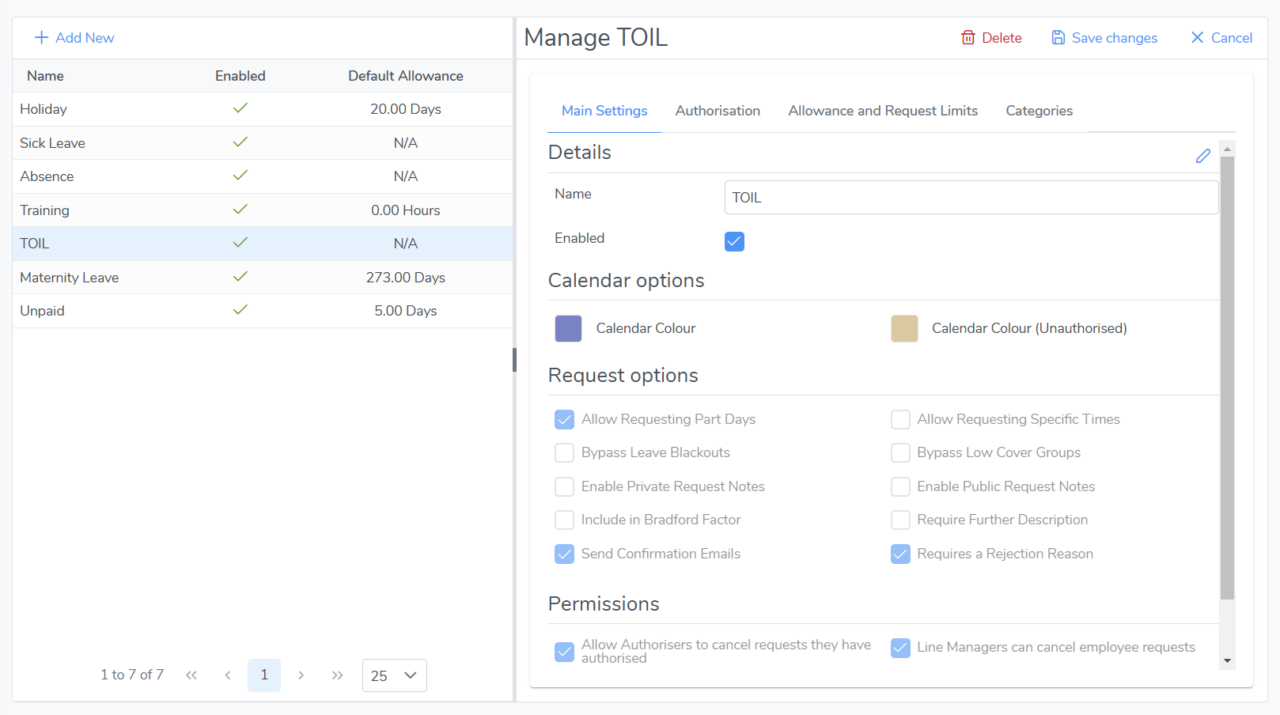Uncheck Allow Requesting Part Days
Viewport: 1280px width, 715px height.
pos(564,420)
